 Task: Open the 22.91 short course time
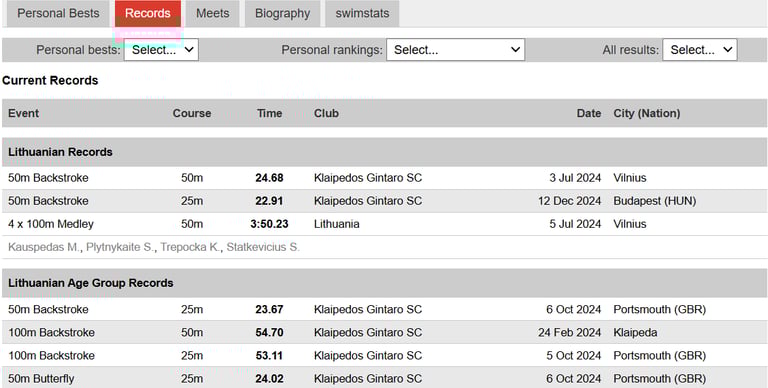pyautogui.click(x=269, y=201)
